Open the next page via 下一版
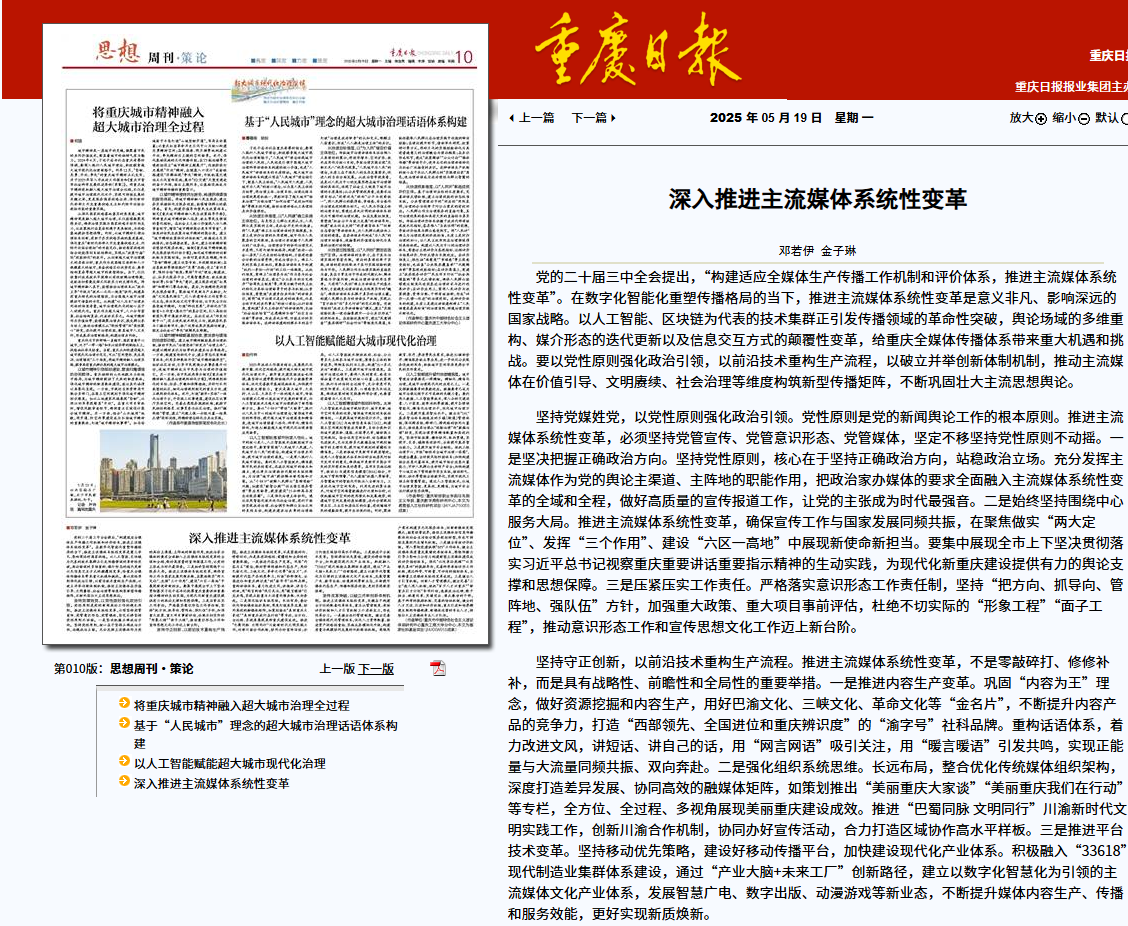The image size is (1128, 926). 376,669
